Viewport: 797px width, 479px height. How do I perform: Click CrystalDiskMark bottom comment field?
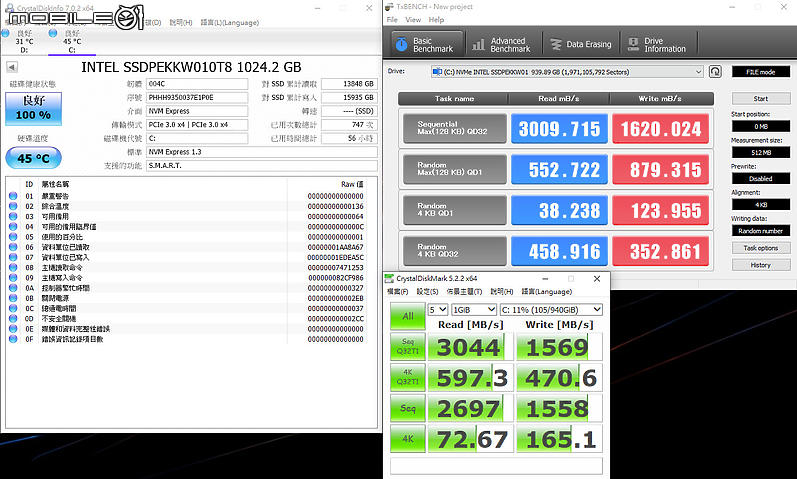tap(497, 466)
